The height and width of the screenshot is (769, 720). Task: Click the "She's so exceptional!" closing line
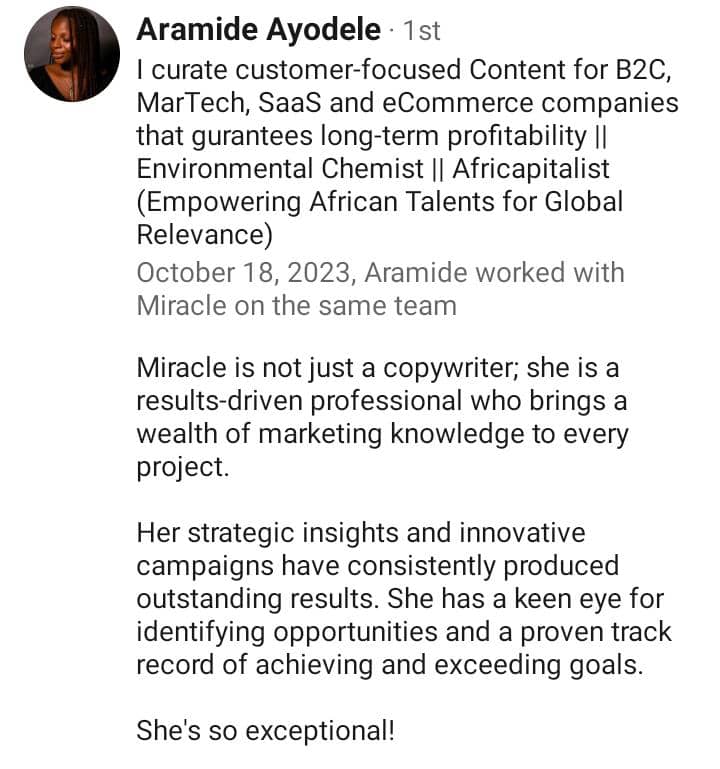pyautogui.click(x=265, y=731)
